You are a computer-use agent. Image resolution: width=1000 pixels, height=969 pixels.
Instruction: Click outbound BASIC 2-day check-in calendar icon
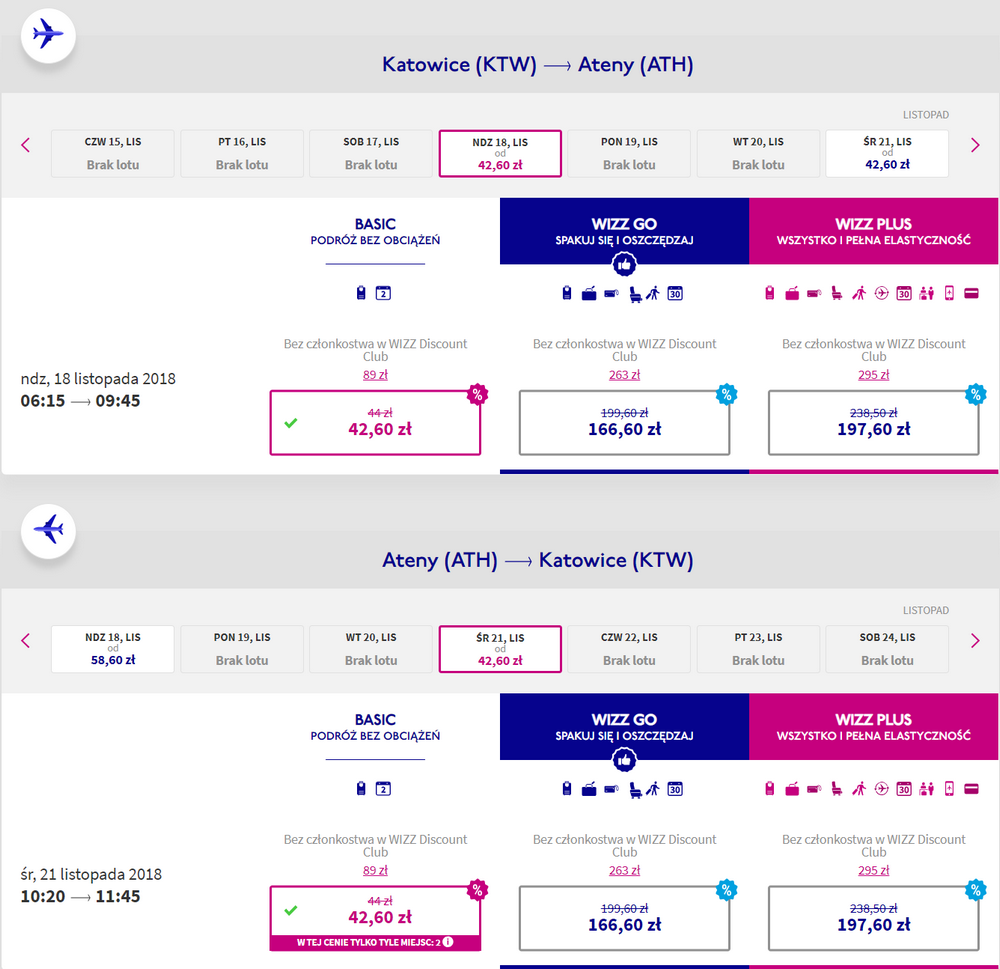(383, 293)
